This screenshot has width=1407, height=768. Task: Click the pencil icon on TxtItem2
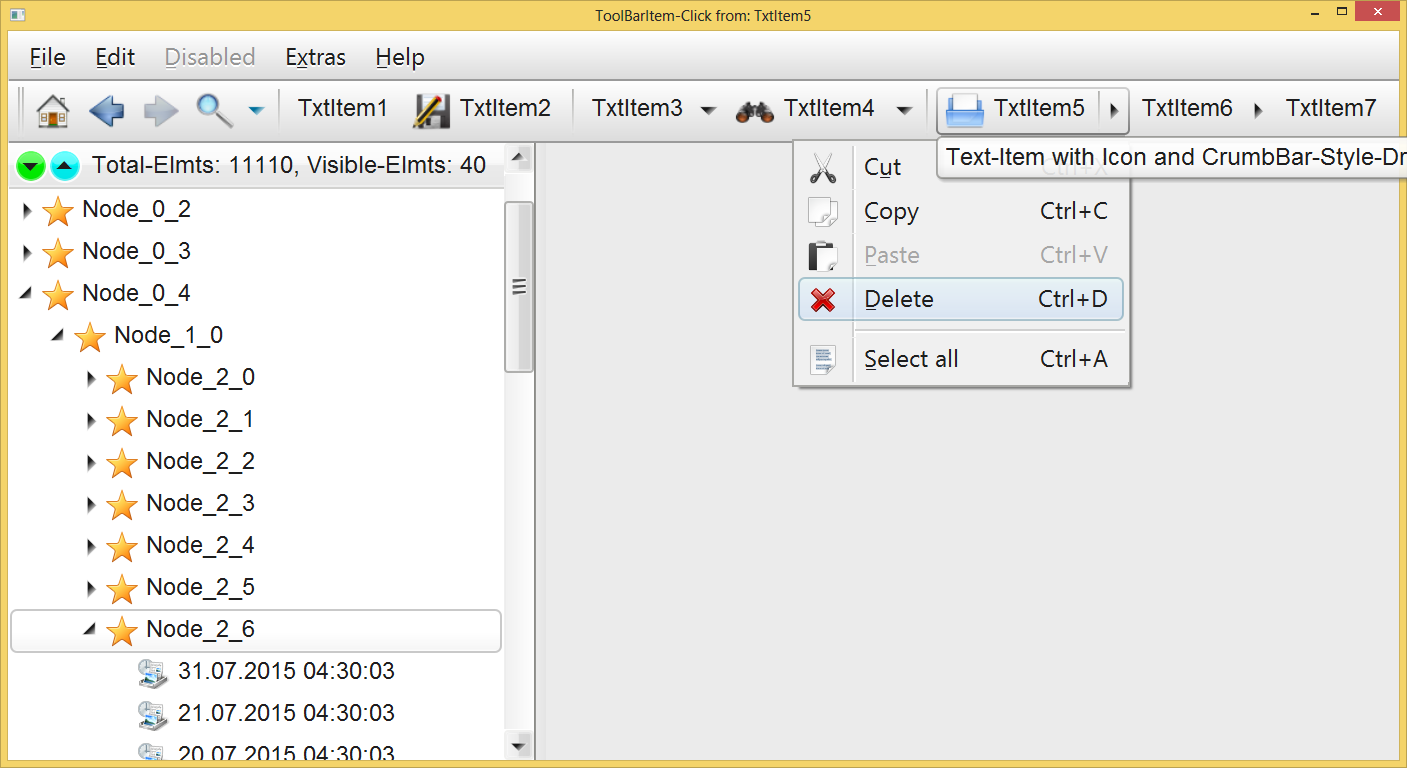pos(431,108)
